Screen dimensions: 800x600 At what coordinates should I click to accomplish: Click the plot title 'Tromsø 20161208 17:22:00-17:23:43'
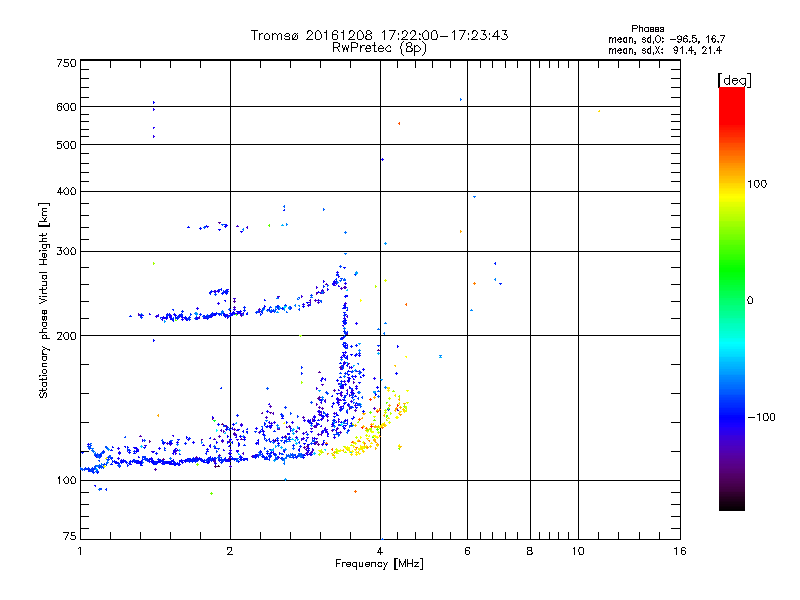click(379, 35)
